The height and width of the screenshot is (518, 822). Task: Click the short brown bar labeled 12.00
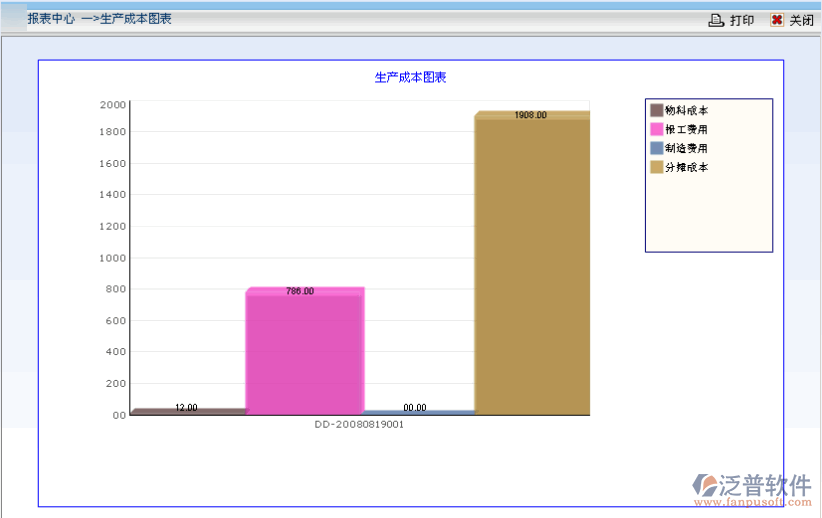tap(187, 411)
